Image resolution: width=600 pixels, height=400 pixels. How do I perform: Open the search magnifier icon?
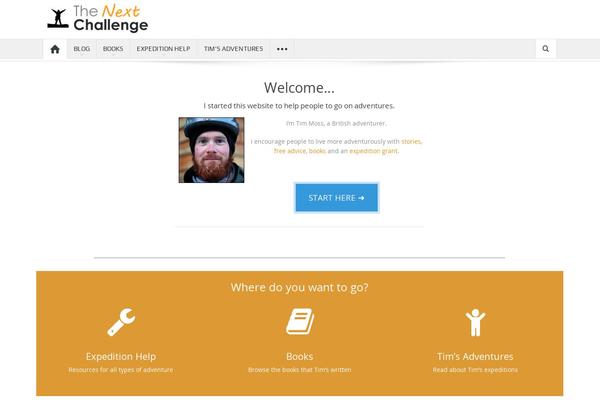pos(546,49)
